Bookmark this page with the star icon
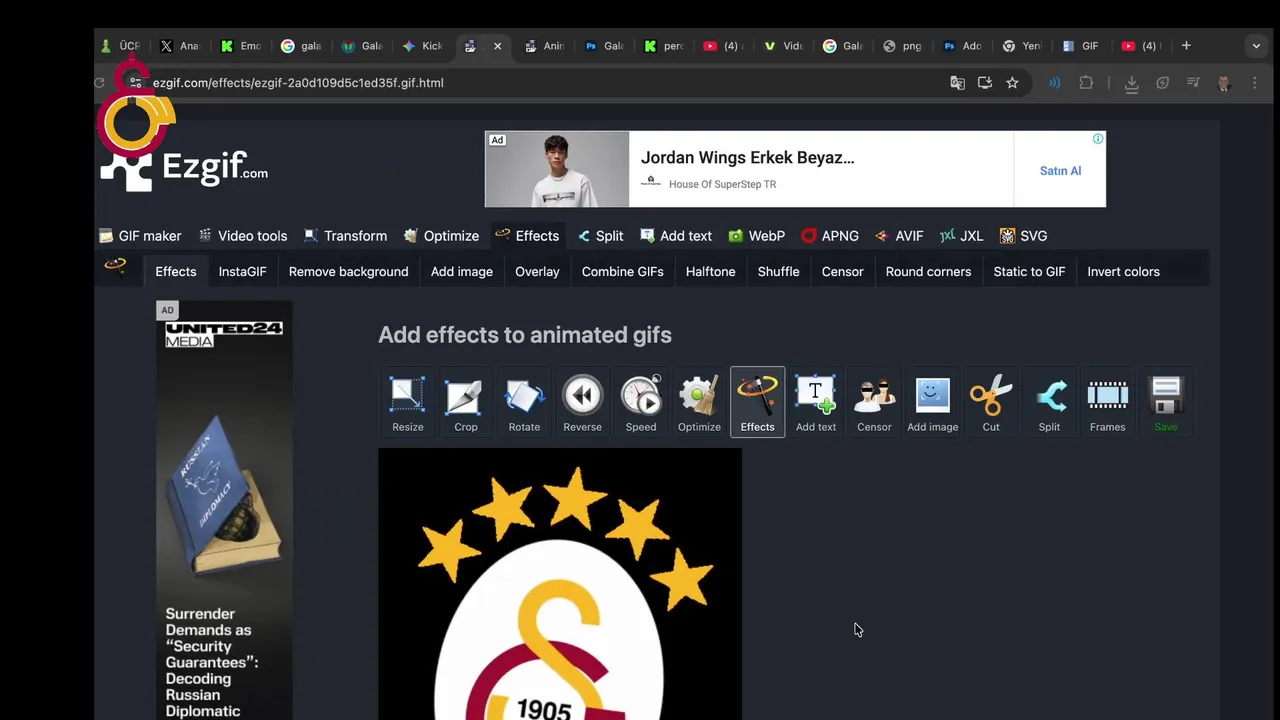This screenshot has height=720, width=1280. point(1012,83)
